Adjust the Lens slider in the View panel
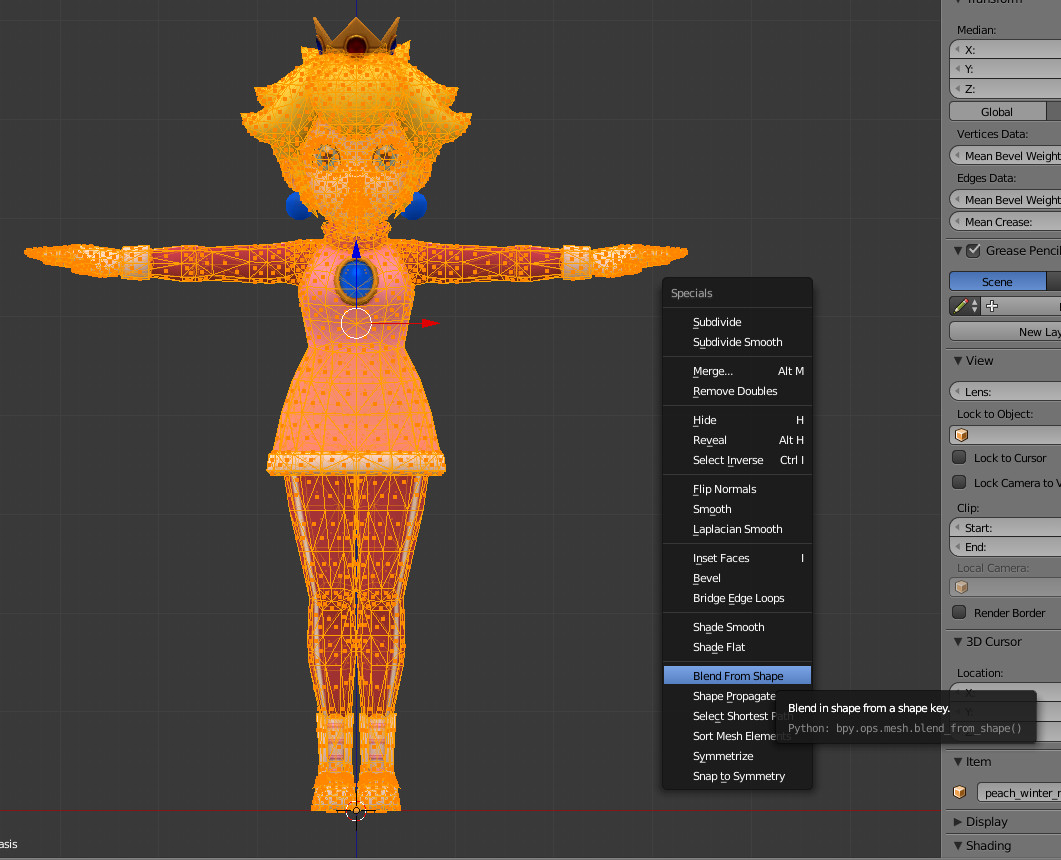Viewport: 1061px width, 860px height. coord(1005,391)
